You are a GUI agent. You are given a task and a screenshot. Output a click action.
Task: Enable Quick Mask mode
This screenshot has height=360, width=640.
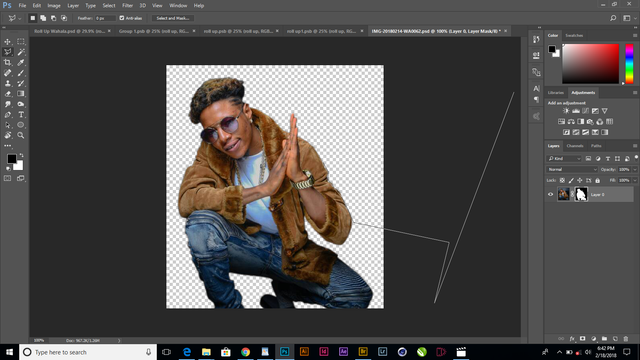(7, 178)
